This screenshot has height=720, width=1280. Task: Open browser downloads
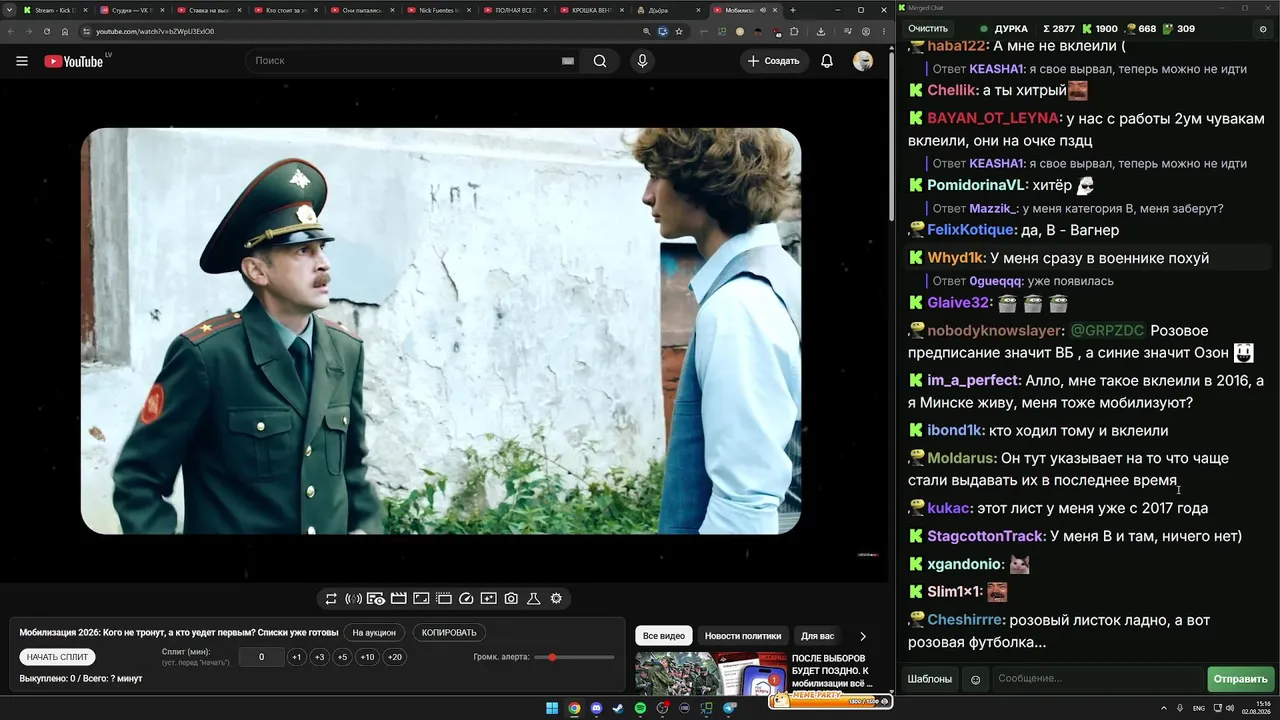click(821, 31)
